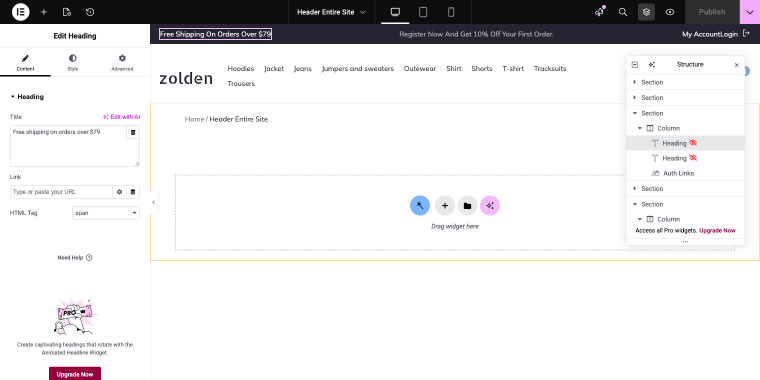Open the Elementor logo menu
The width and height of the screenshot is (760, 380).
(x=20, y=12)
